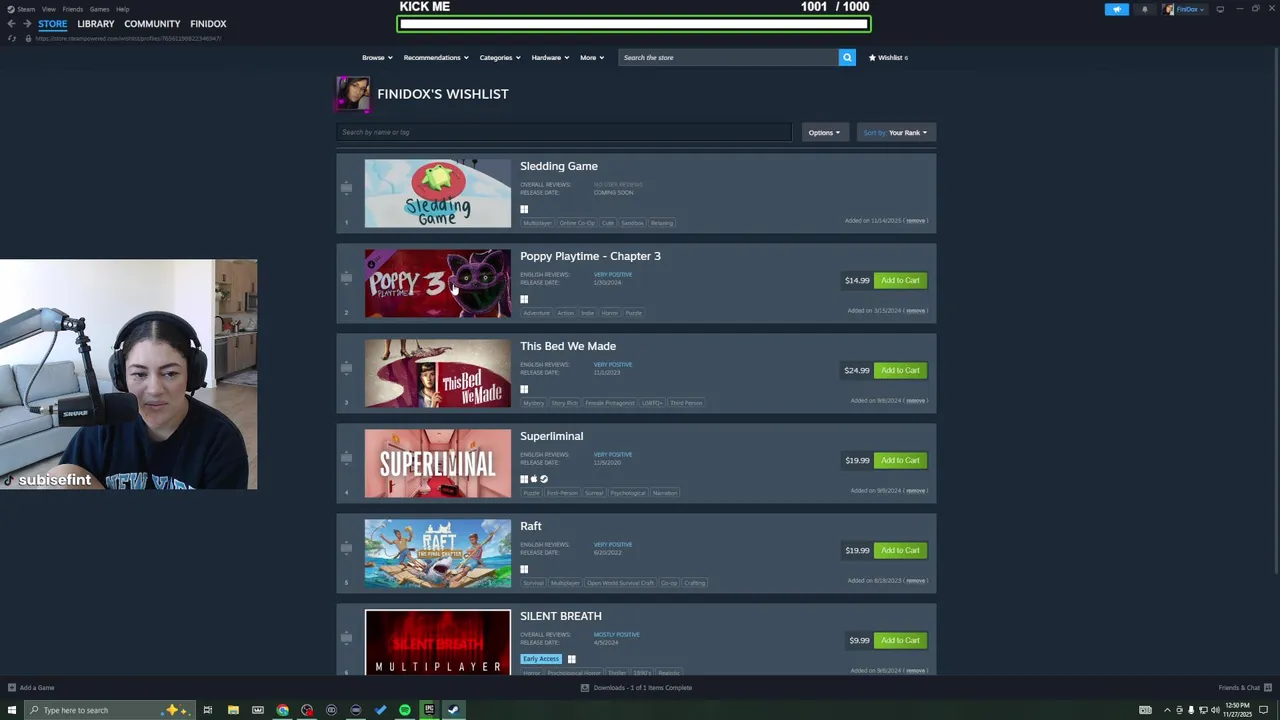The image size is (1280, 720).
Task: Click the magnifier search button in the store bar
Action: [x=847, y=57]
